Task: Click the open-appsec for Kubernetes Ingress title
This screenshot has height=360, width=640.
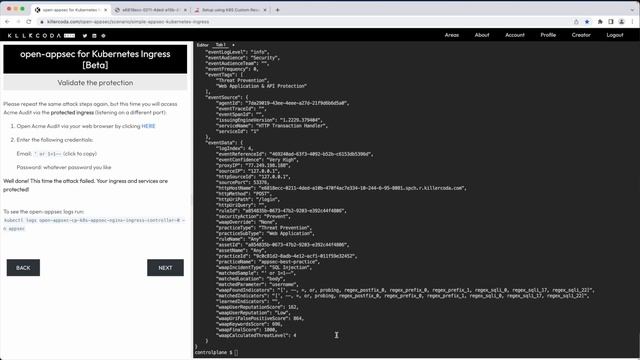Action: click(95, 59)
